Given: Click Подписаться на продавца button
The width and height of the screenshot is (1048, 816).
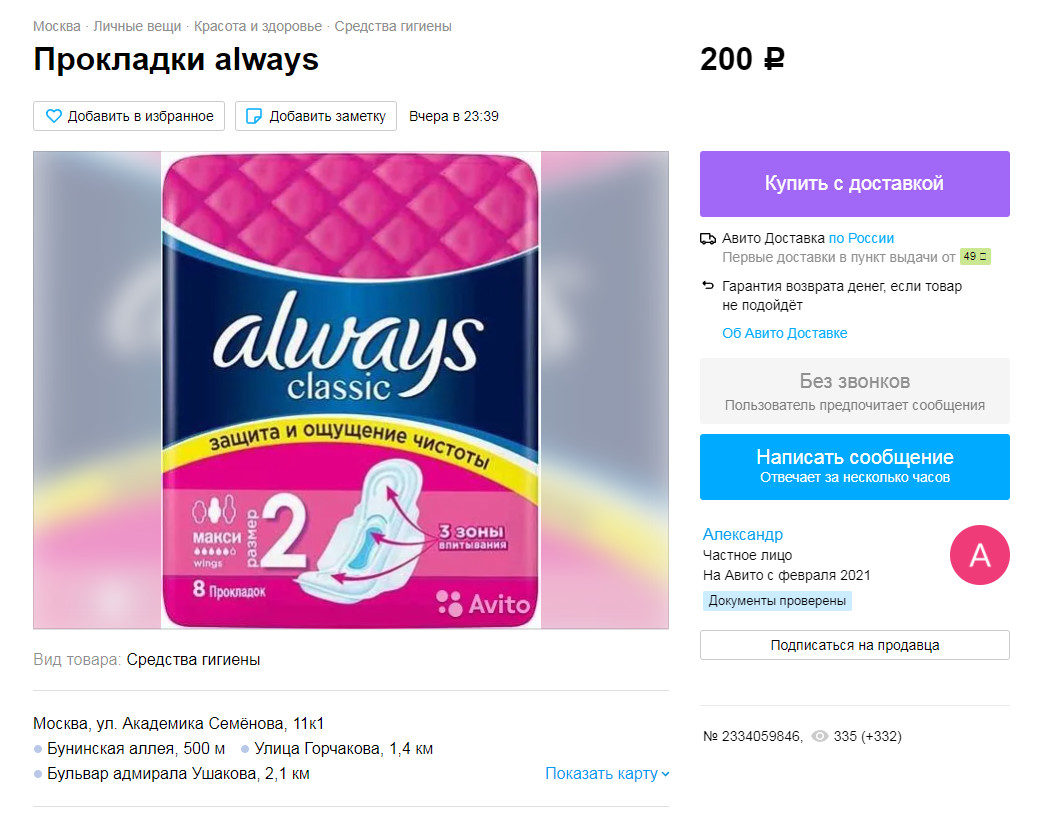Looking at the screenshot, I should (854, 645).
